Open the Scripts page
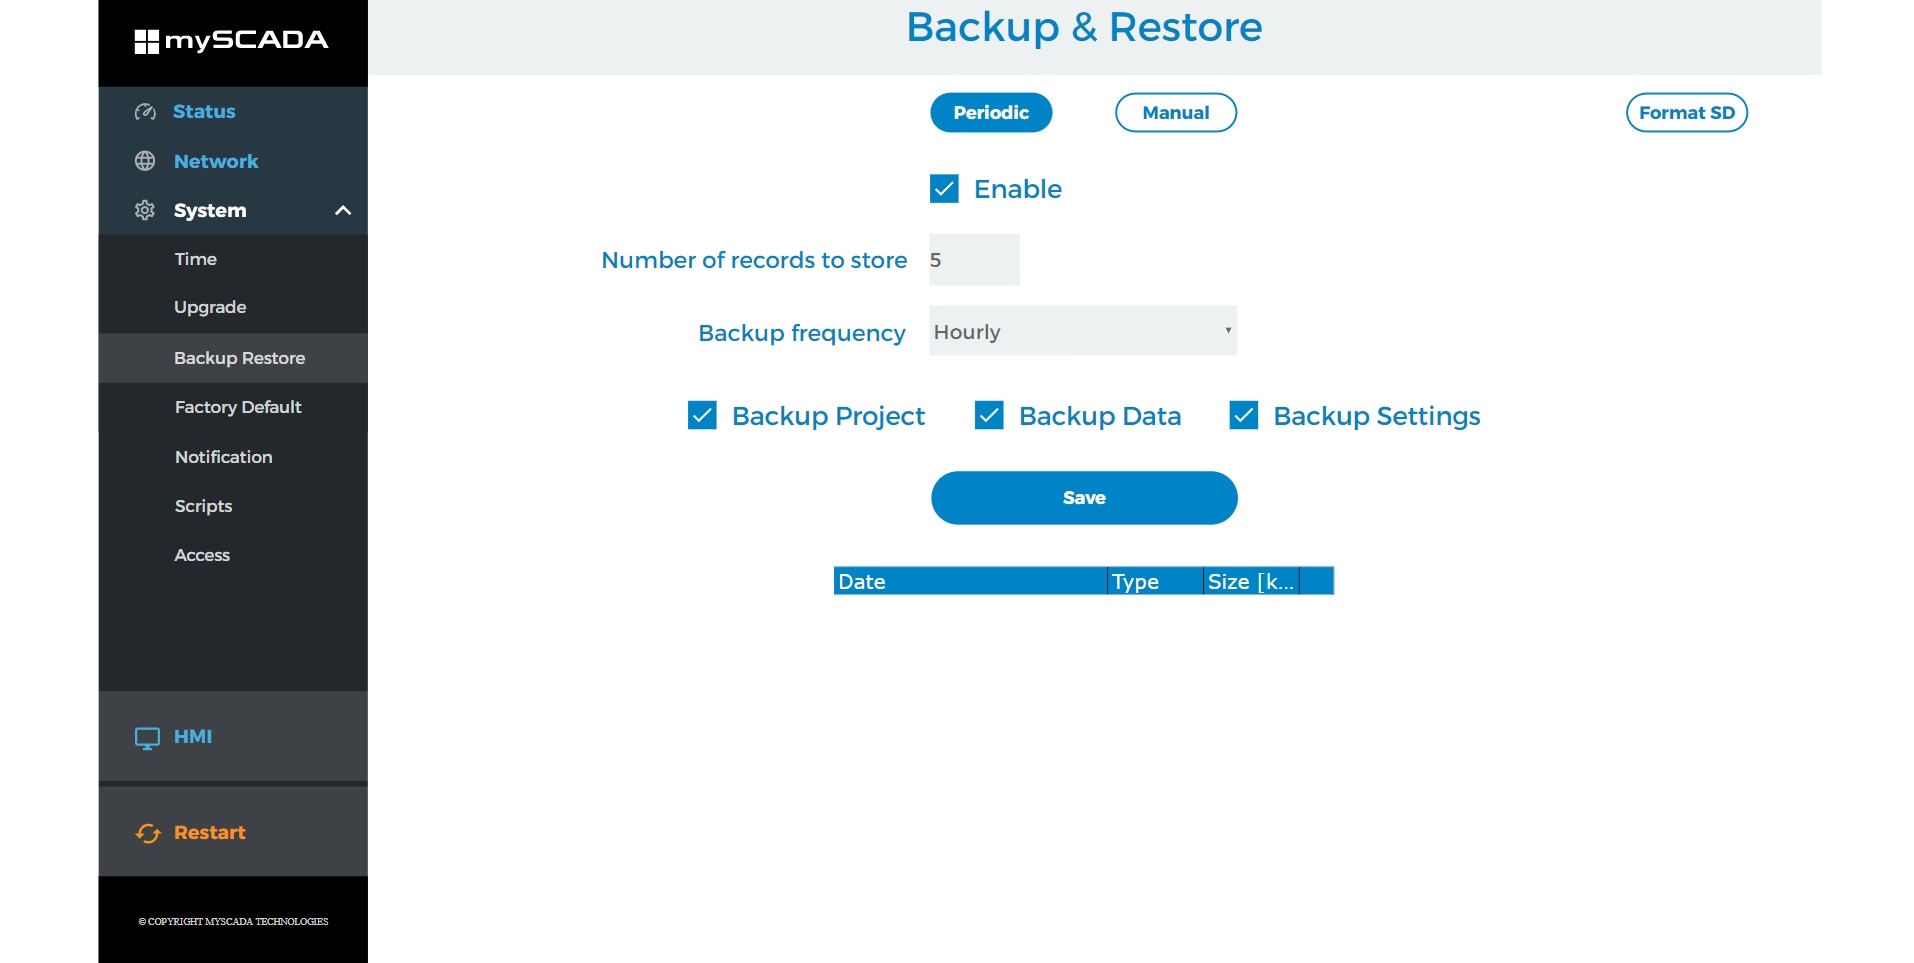 coord(203,506)
